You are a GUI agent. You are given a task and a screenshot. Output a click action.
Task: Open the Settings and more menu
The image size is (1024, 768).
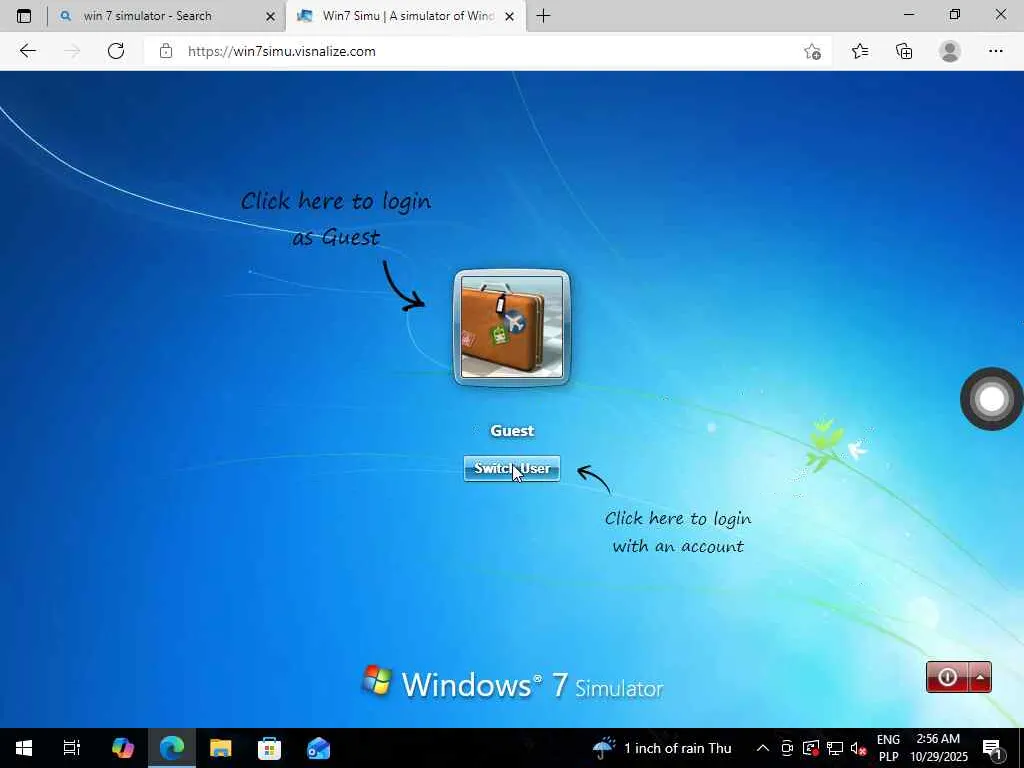[x=995, y=51]
